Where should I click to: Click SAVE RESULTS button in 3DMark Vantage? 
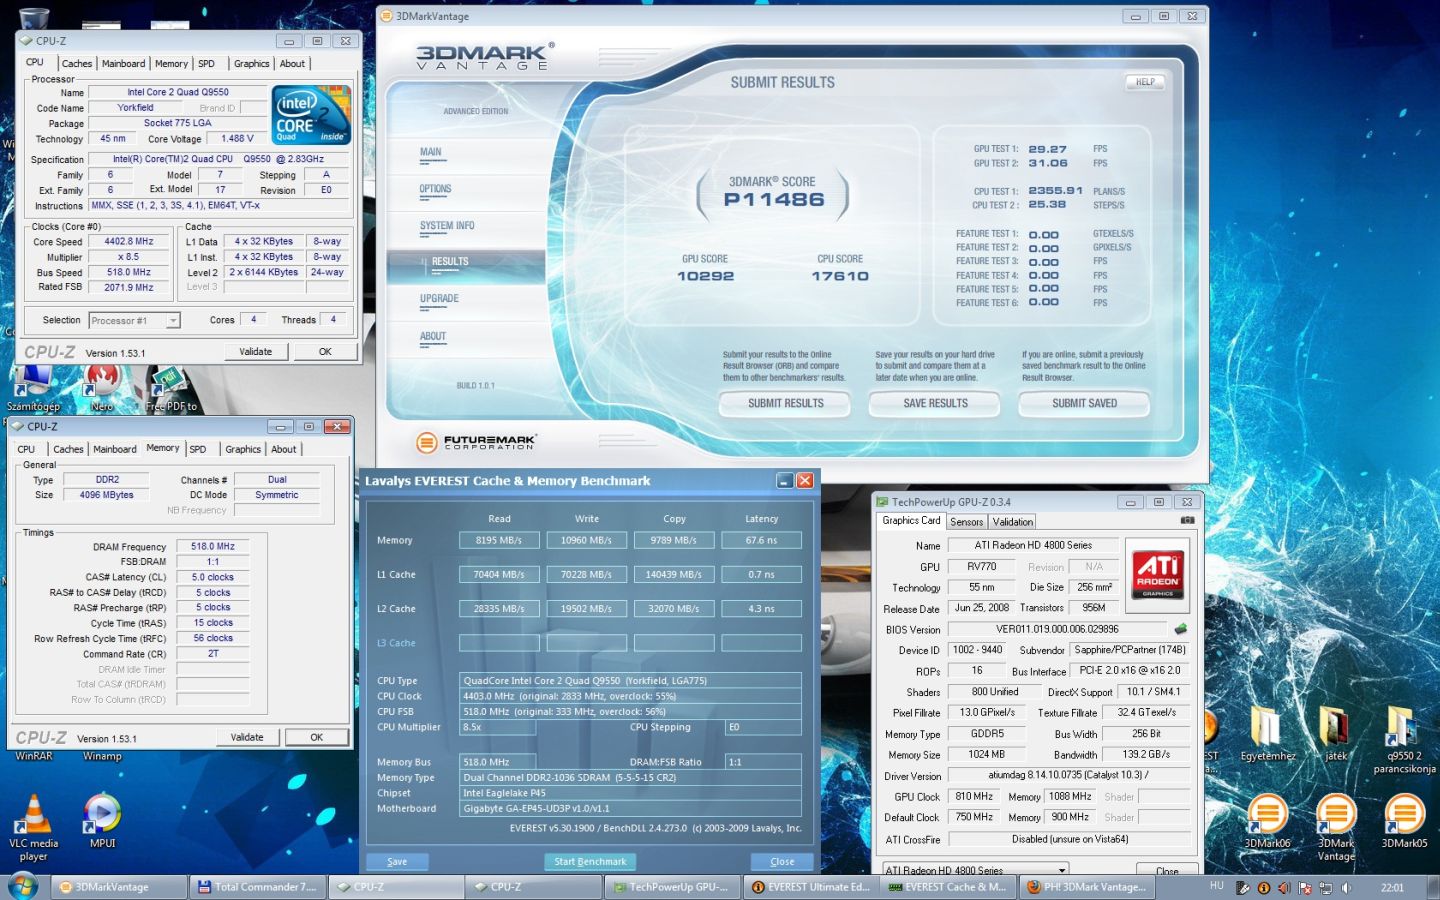(935, 403)
